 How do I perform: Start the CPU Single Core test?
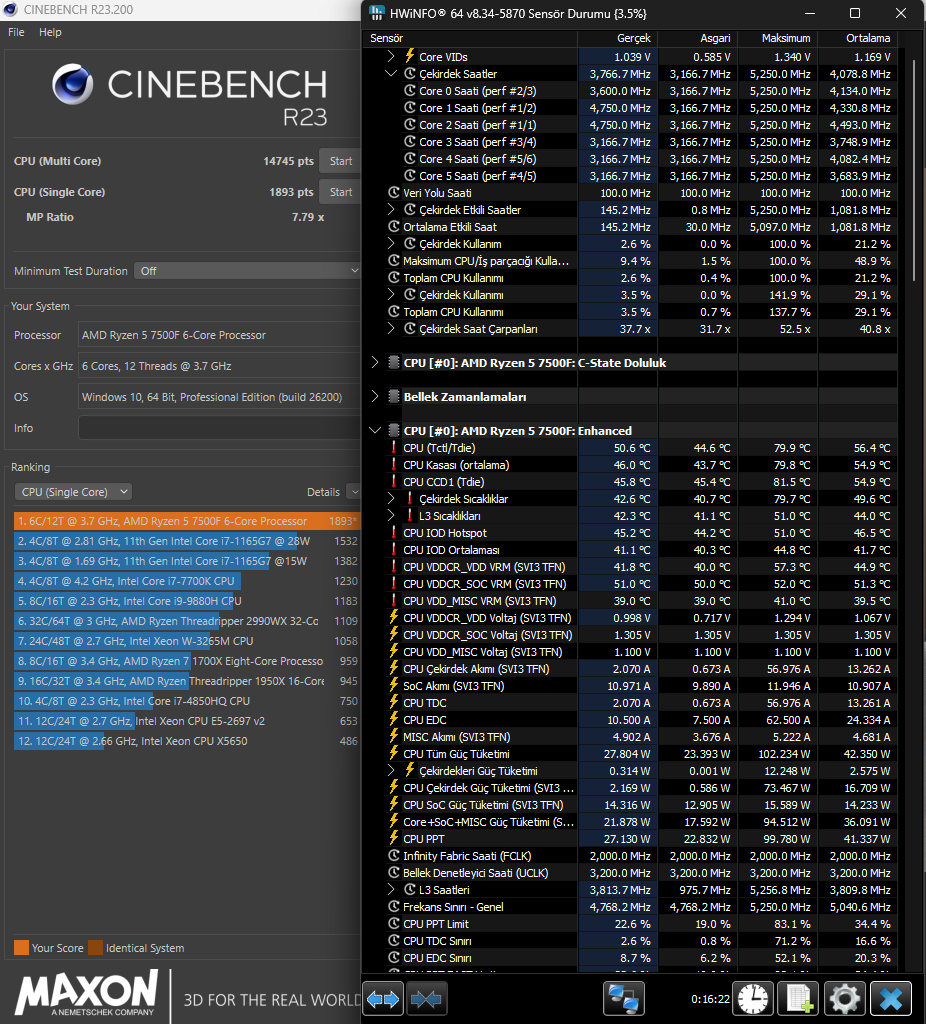340,192
